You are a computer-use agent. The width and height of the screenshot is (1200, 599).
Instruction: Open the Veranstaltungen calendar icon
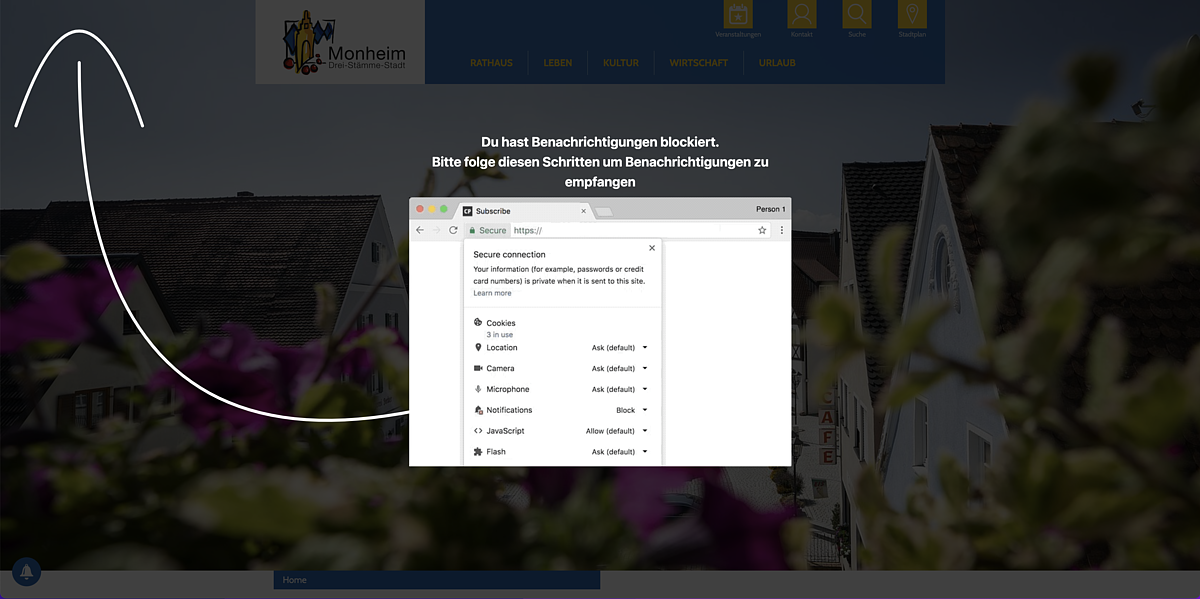tap(738, 15)
